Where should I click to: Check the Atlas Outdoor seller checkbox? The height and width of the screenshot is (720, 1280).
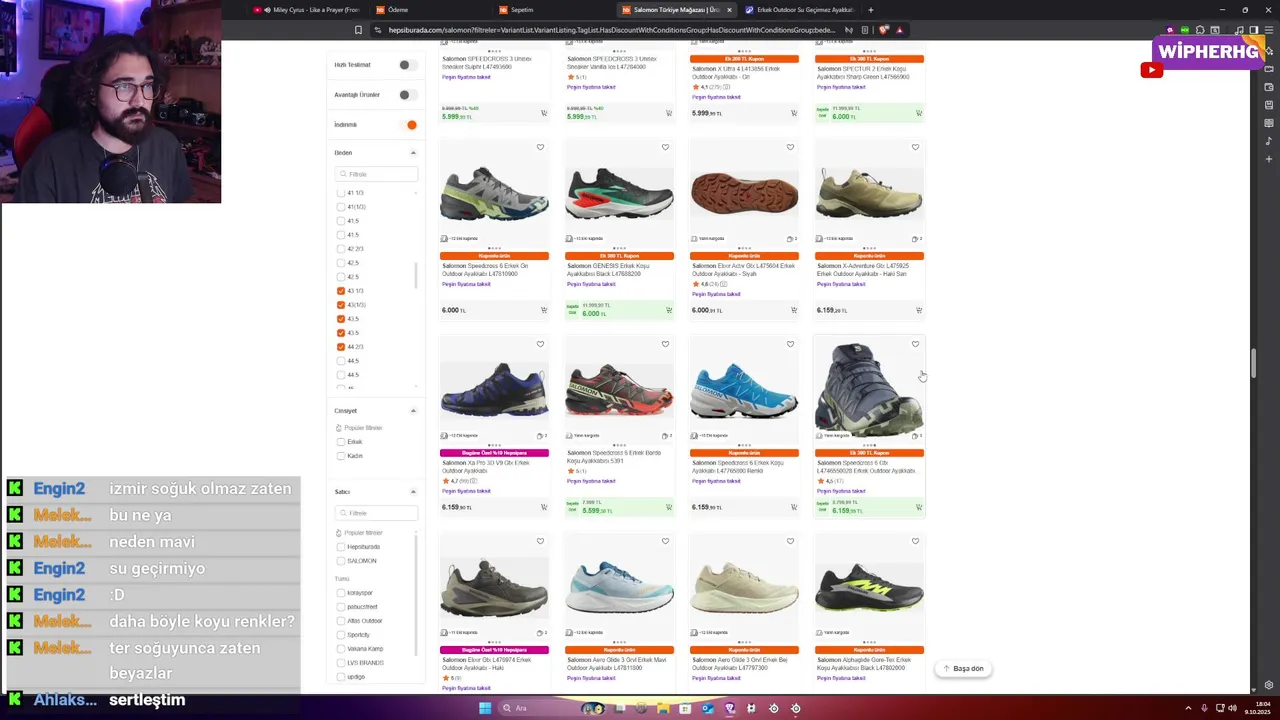click(341, 621)
